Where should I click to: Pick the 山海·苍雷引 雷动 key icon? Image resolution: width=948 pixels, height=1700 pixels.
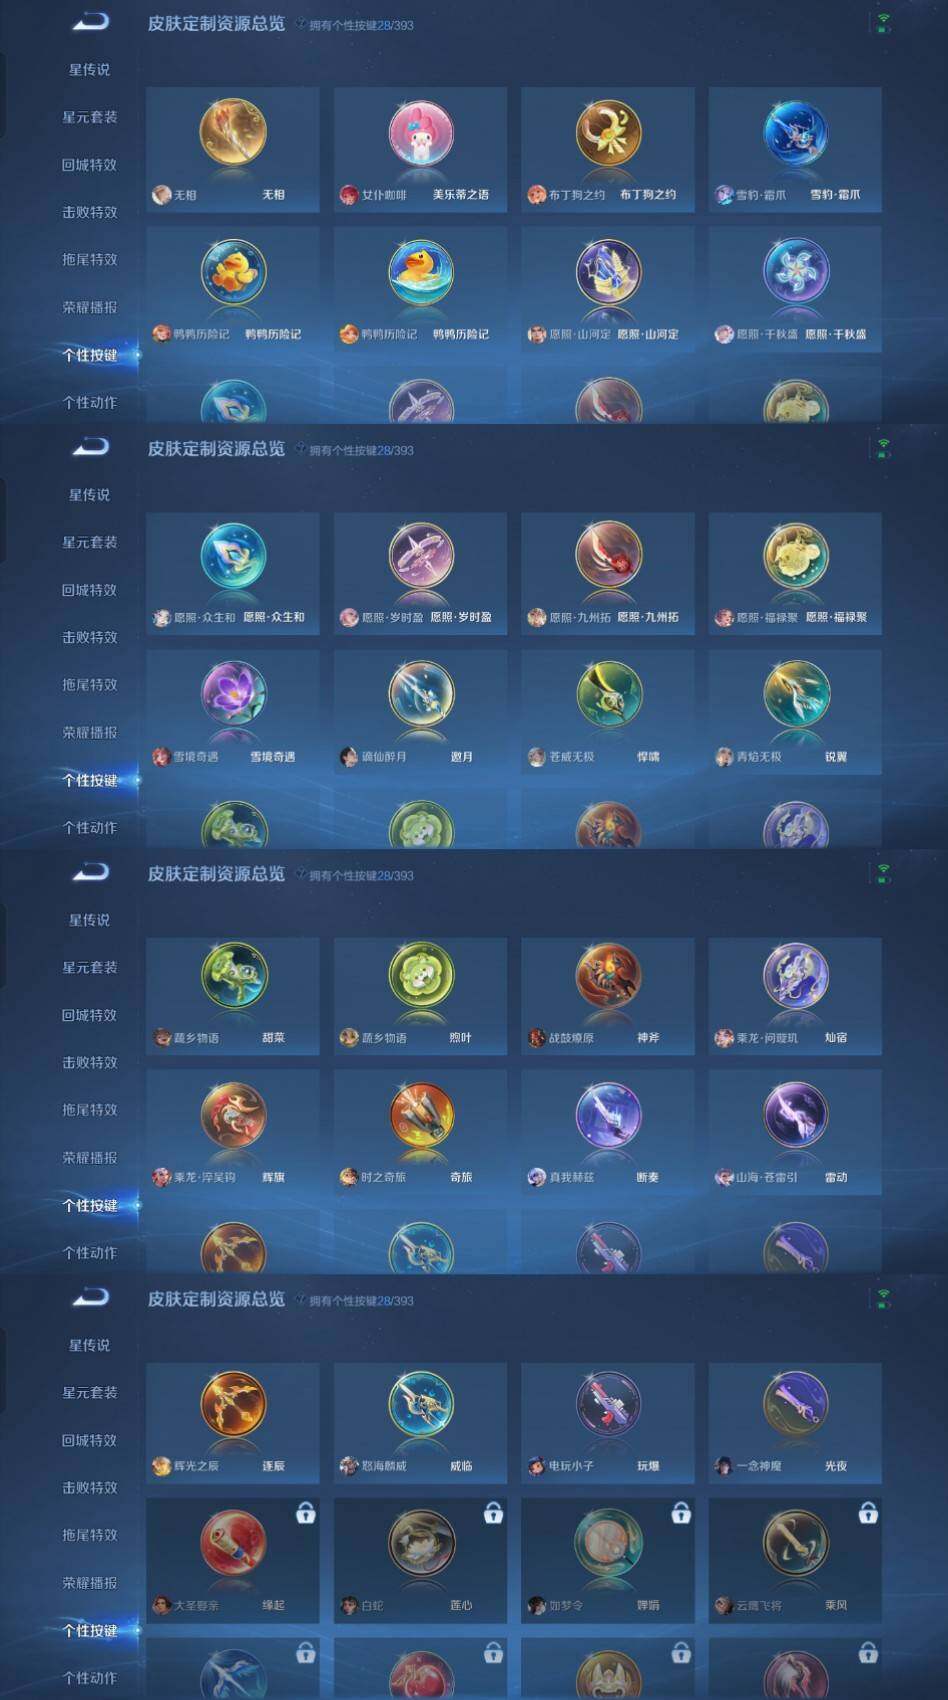point(795,1115)
